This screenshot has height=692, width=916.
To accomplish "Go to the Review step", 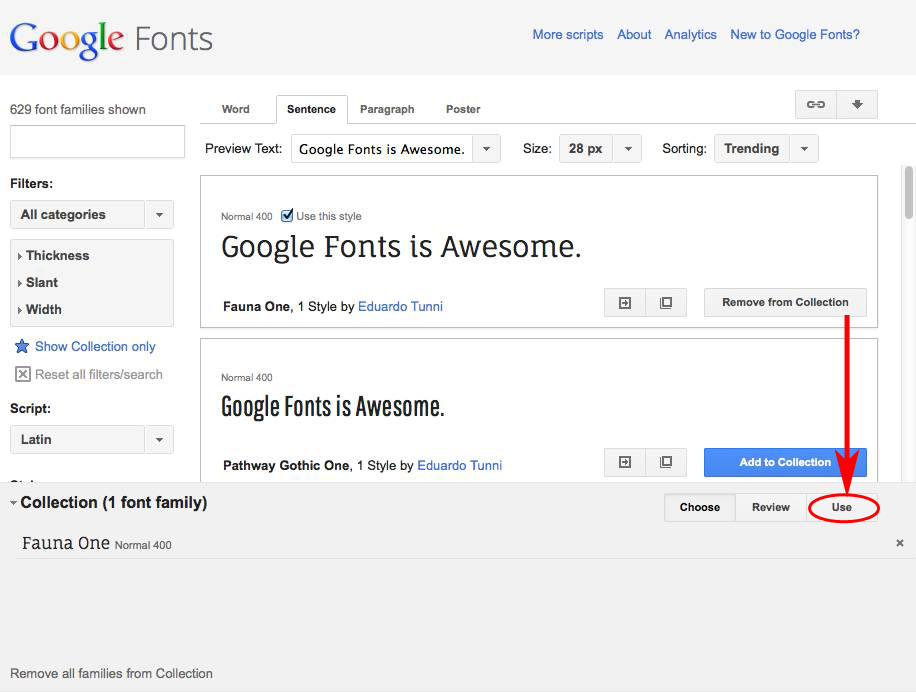I will [x=771, y=507].
